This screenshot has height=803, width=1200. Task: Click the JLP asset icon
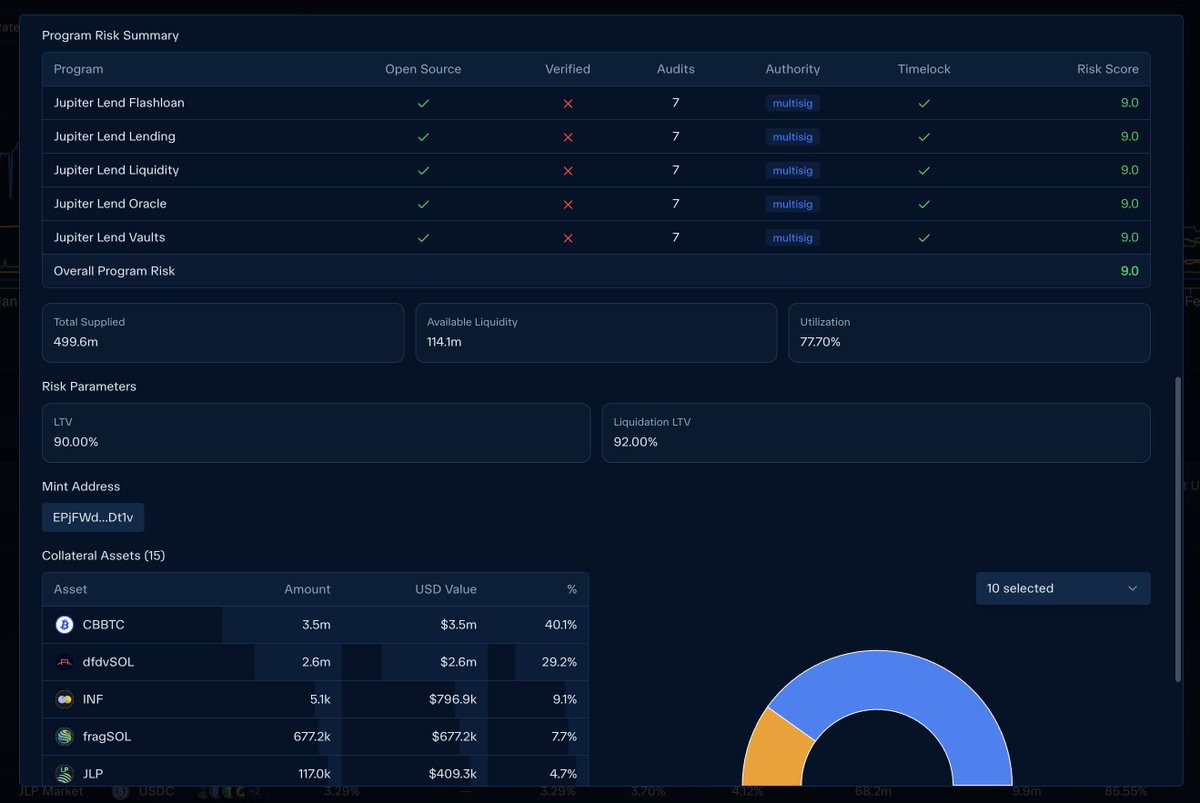click(x=64, y=774)
